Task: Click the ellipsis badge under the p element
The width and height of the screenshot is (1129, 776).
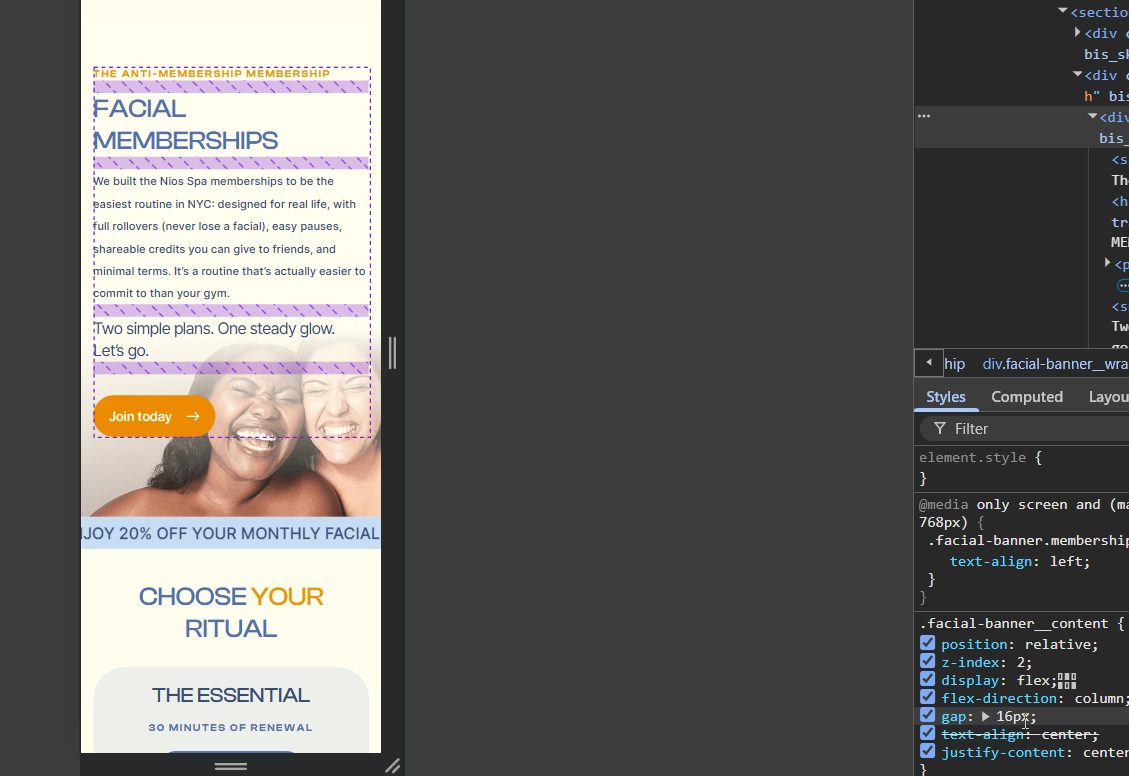Action: [1123, 286]
